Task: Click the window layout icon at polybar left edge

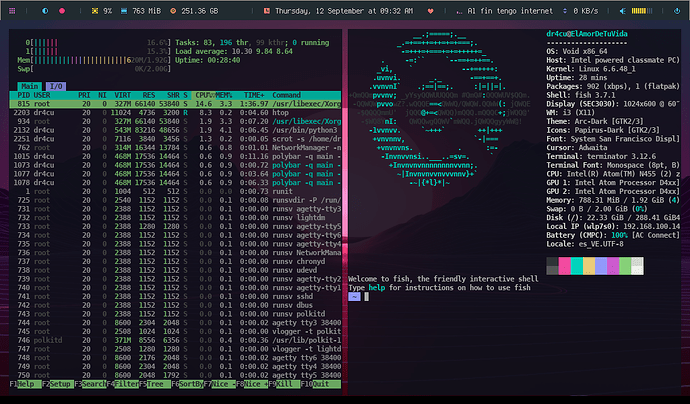Action: tap(14, 10)
